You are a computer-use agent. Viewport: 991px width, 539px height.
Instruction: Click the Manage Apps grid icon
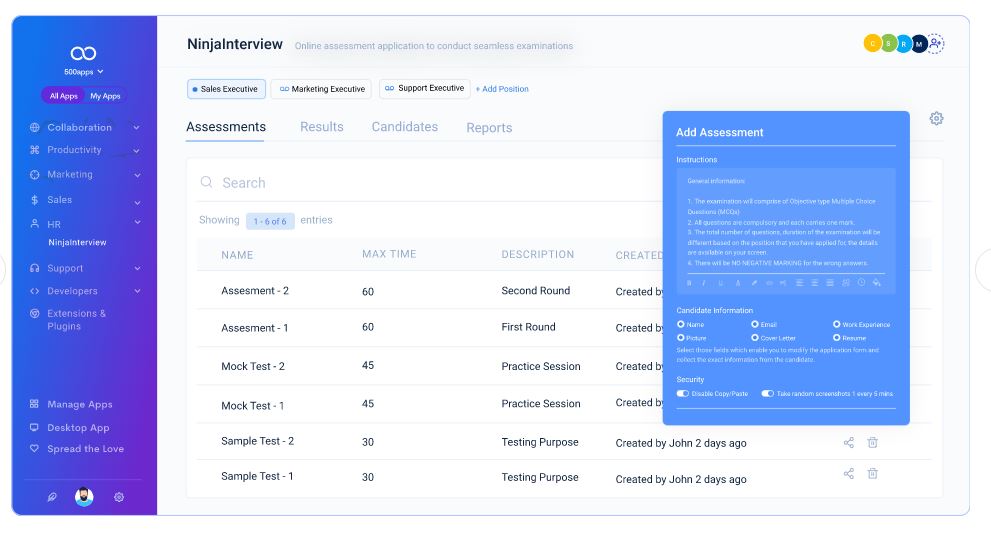[35, 404]
